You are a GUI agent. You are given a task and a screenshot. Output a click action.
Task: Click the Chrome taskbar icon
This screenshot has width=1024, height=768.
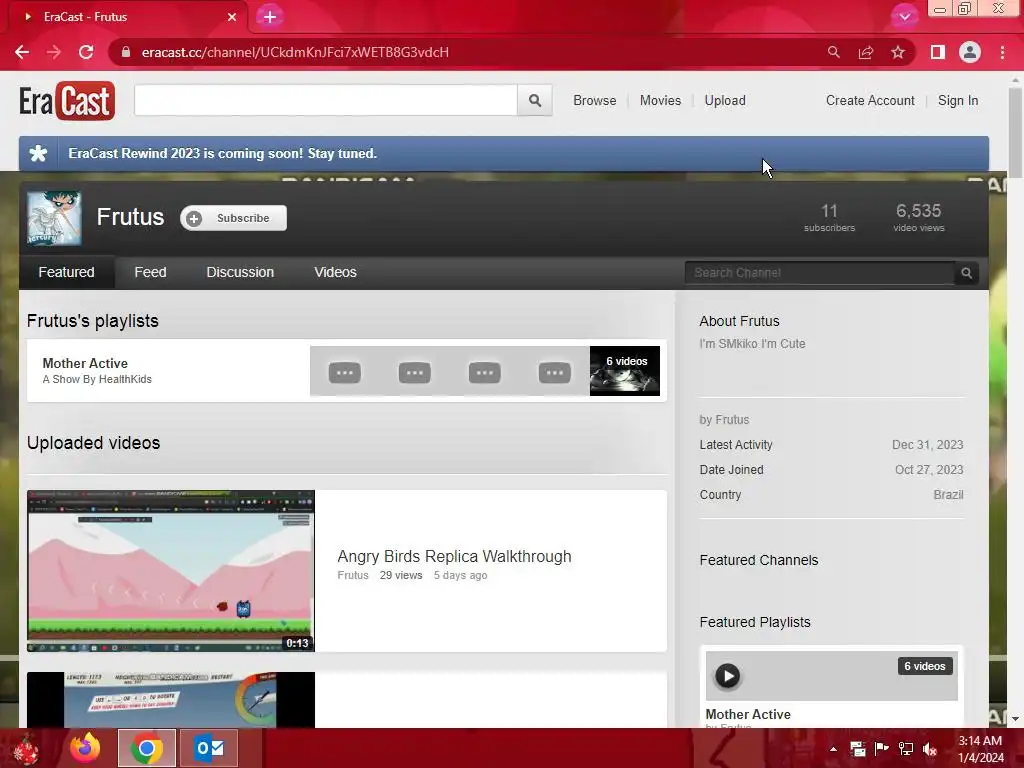point(147,748)
